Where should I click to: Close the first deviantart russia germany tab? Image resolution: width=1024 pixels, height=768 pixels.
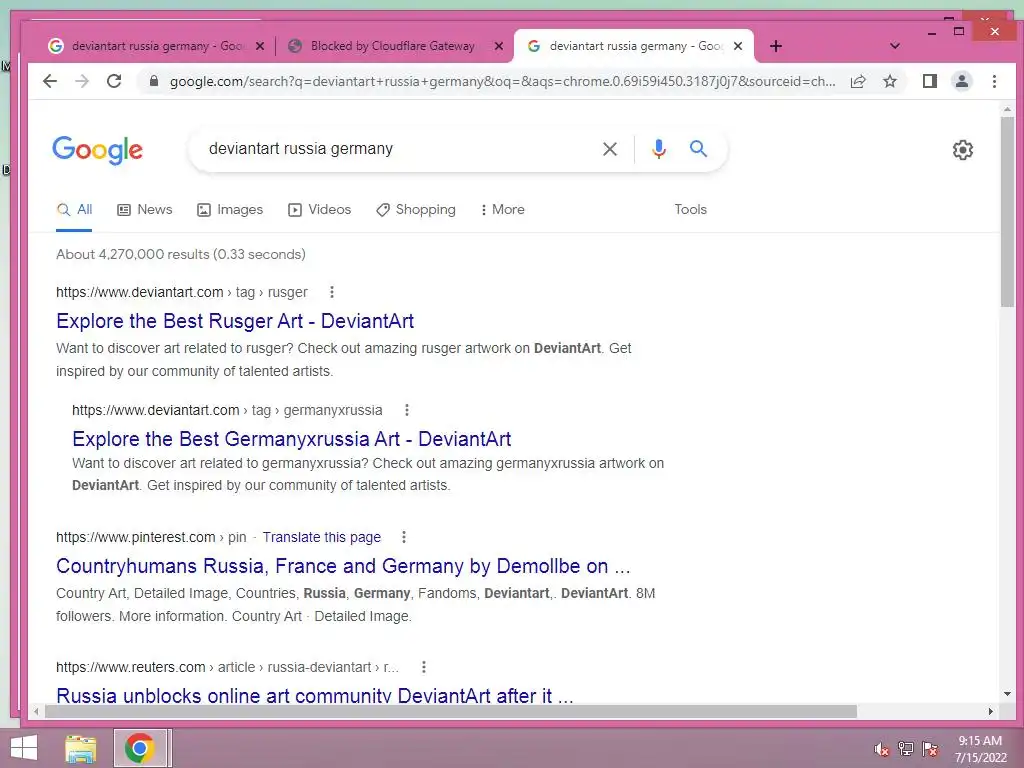[259, 46]
